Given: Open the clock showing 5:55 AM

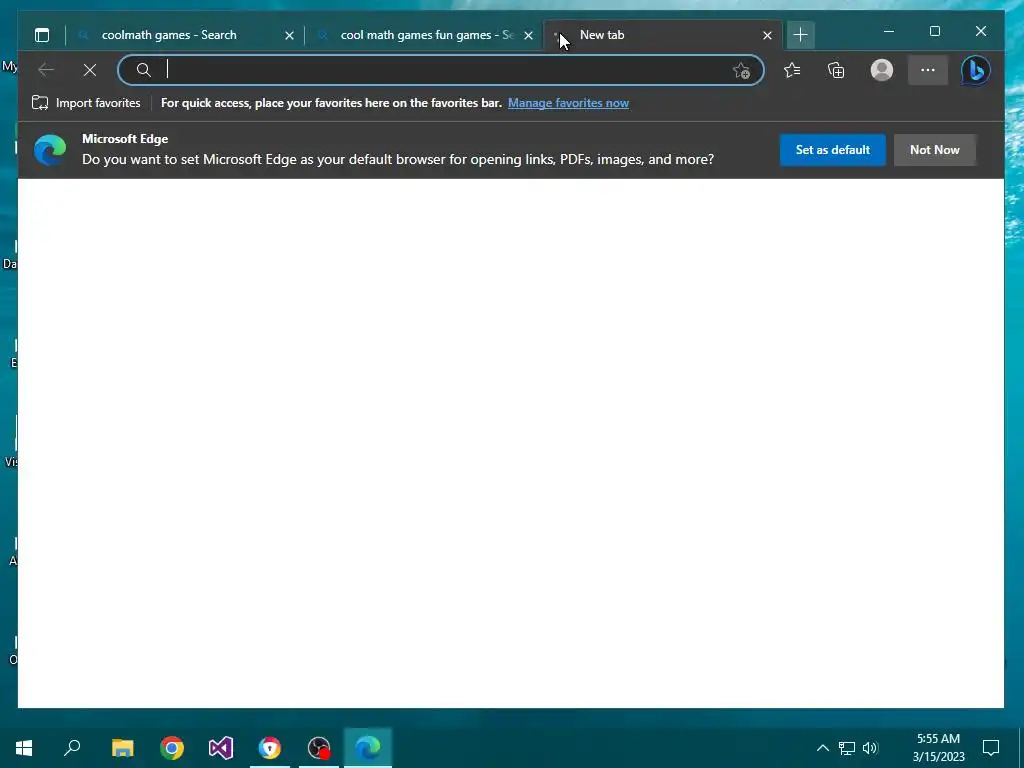Looking at the screenshot, I should coord(938,748).
